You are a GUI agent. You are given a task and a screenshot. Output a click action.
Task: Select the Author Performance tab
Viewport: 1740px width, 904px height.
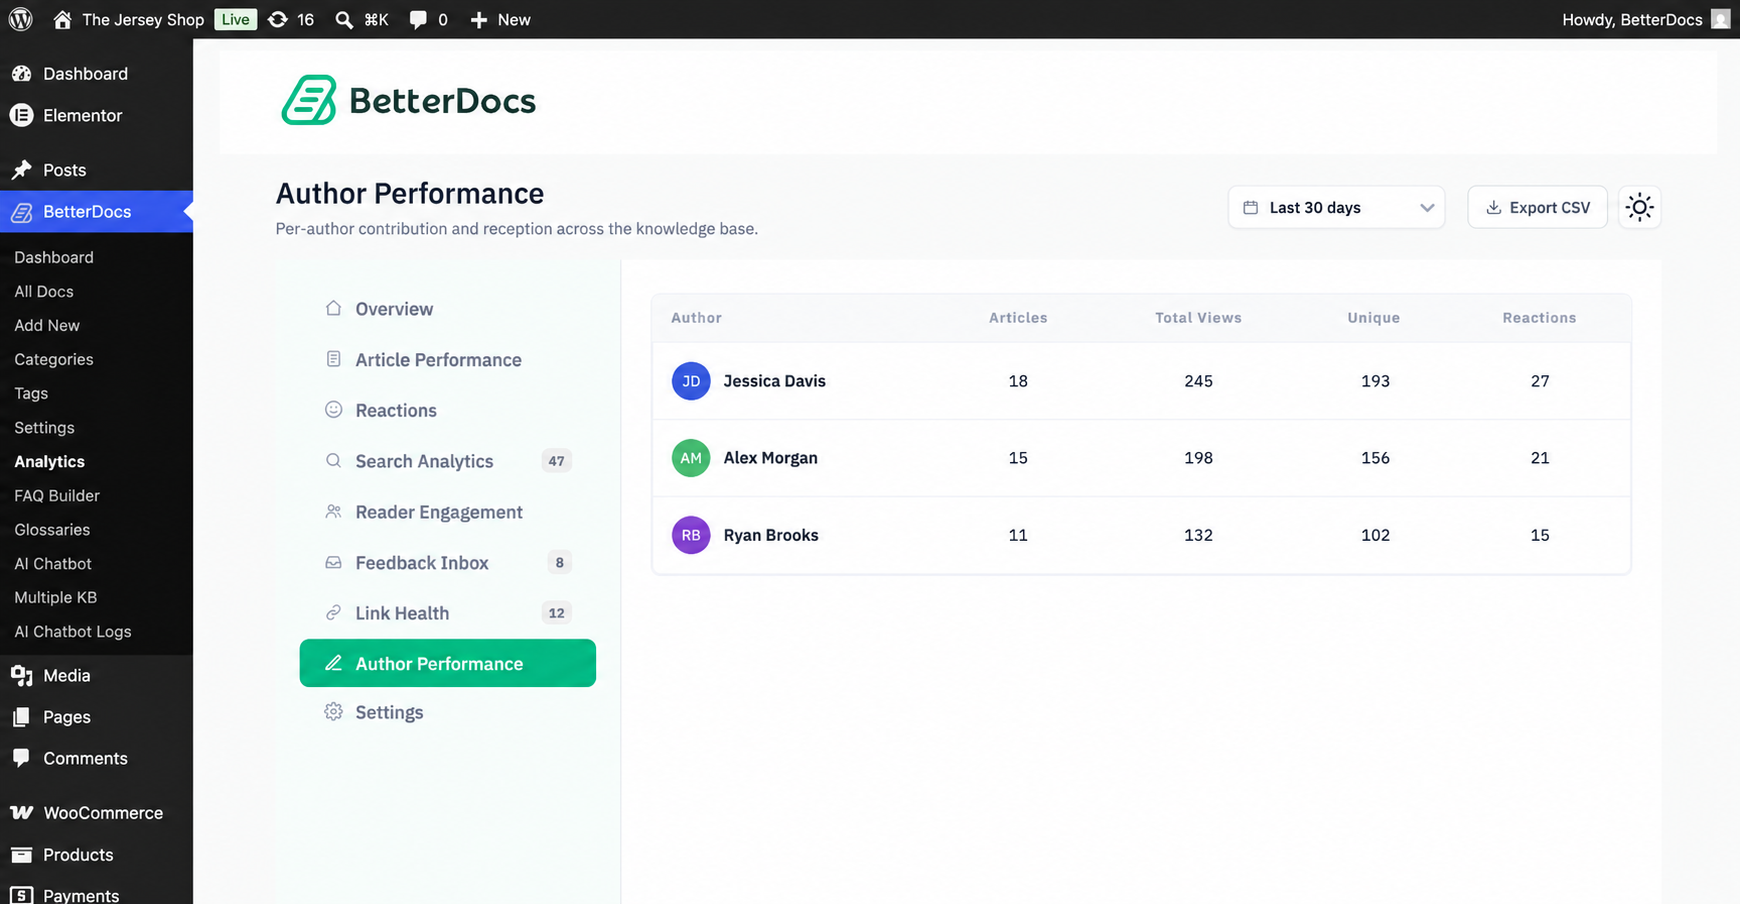click(x=448, y=663)
